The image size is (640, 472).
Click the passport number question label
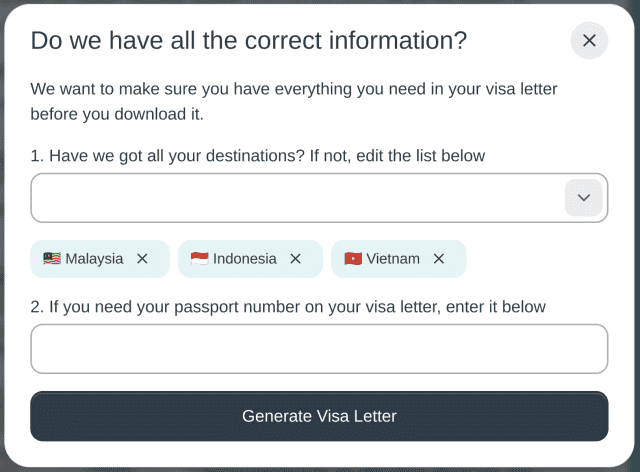tap(288, 307)
